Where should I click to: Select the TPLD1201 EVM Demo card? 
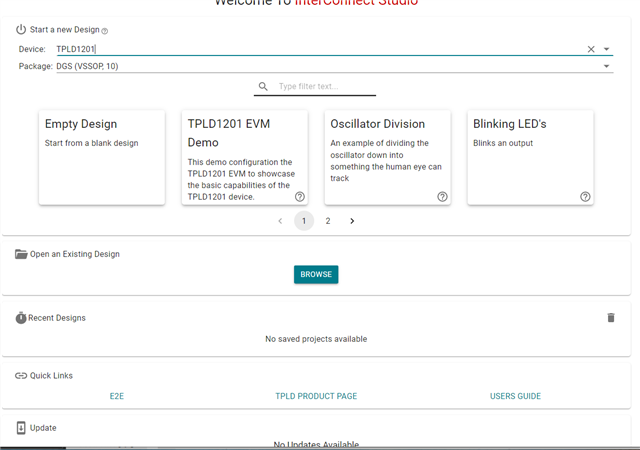tap(244, 157)
